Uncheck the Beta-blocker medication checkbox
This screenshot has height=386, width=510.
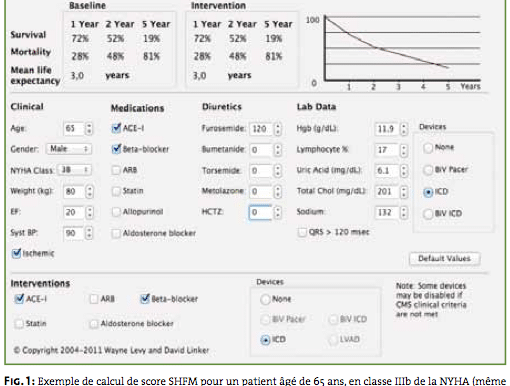click(116, 149)
